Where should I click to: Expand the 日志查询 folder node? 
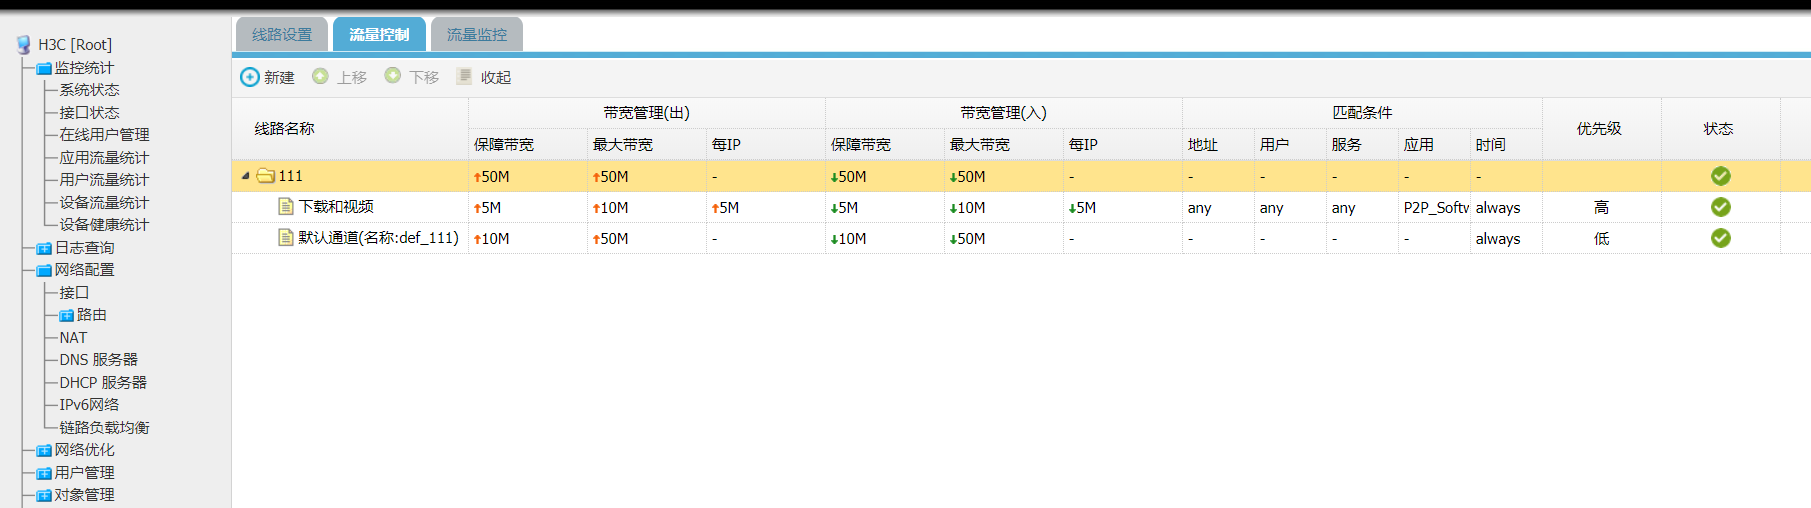click(44, 248)
